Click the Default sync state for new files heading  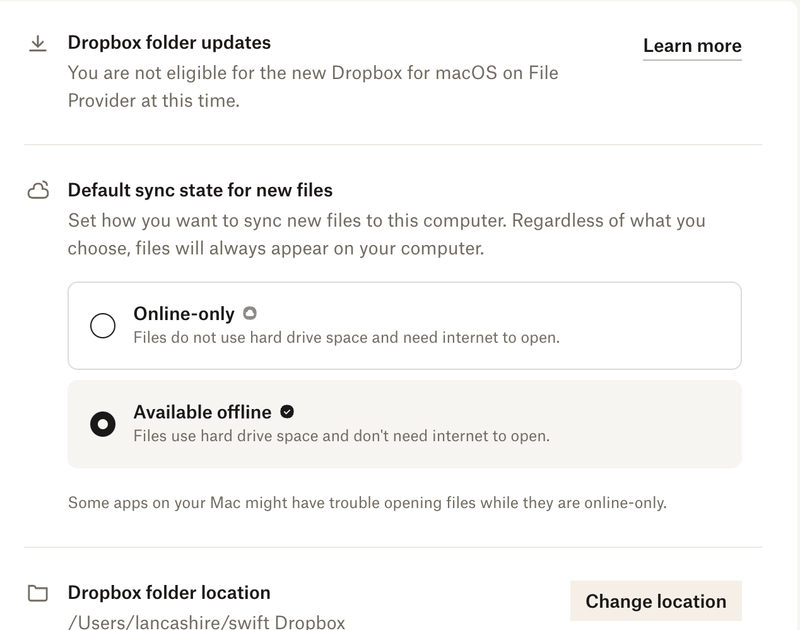pos(200,189)
